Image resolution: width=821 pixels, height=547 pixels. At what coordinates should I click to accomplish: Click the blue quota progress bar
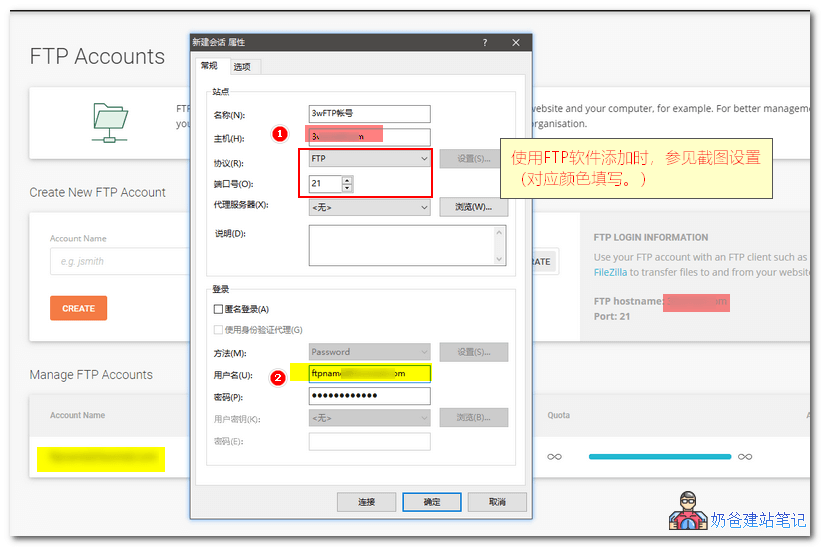(660, 457)
